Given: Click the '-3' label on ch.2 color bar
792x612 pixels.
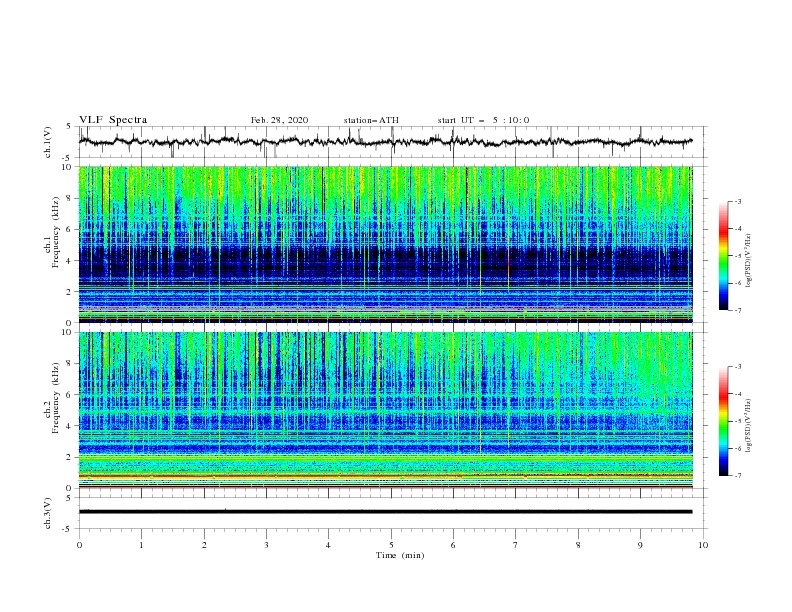Looking at the screenshot, I should (x=738, y=367).
